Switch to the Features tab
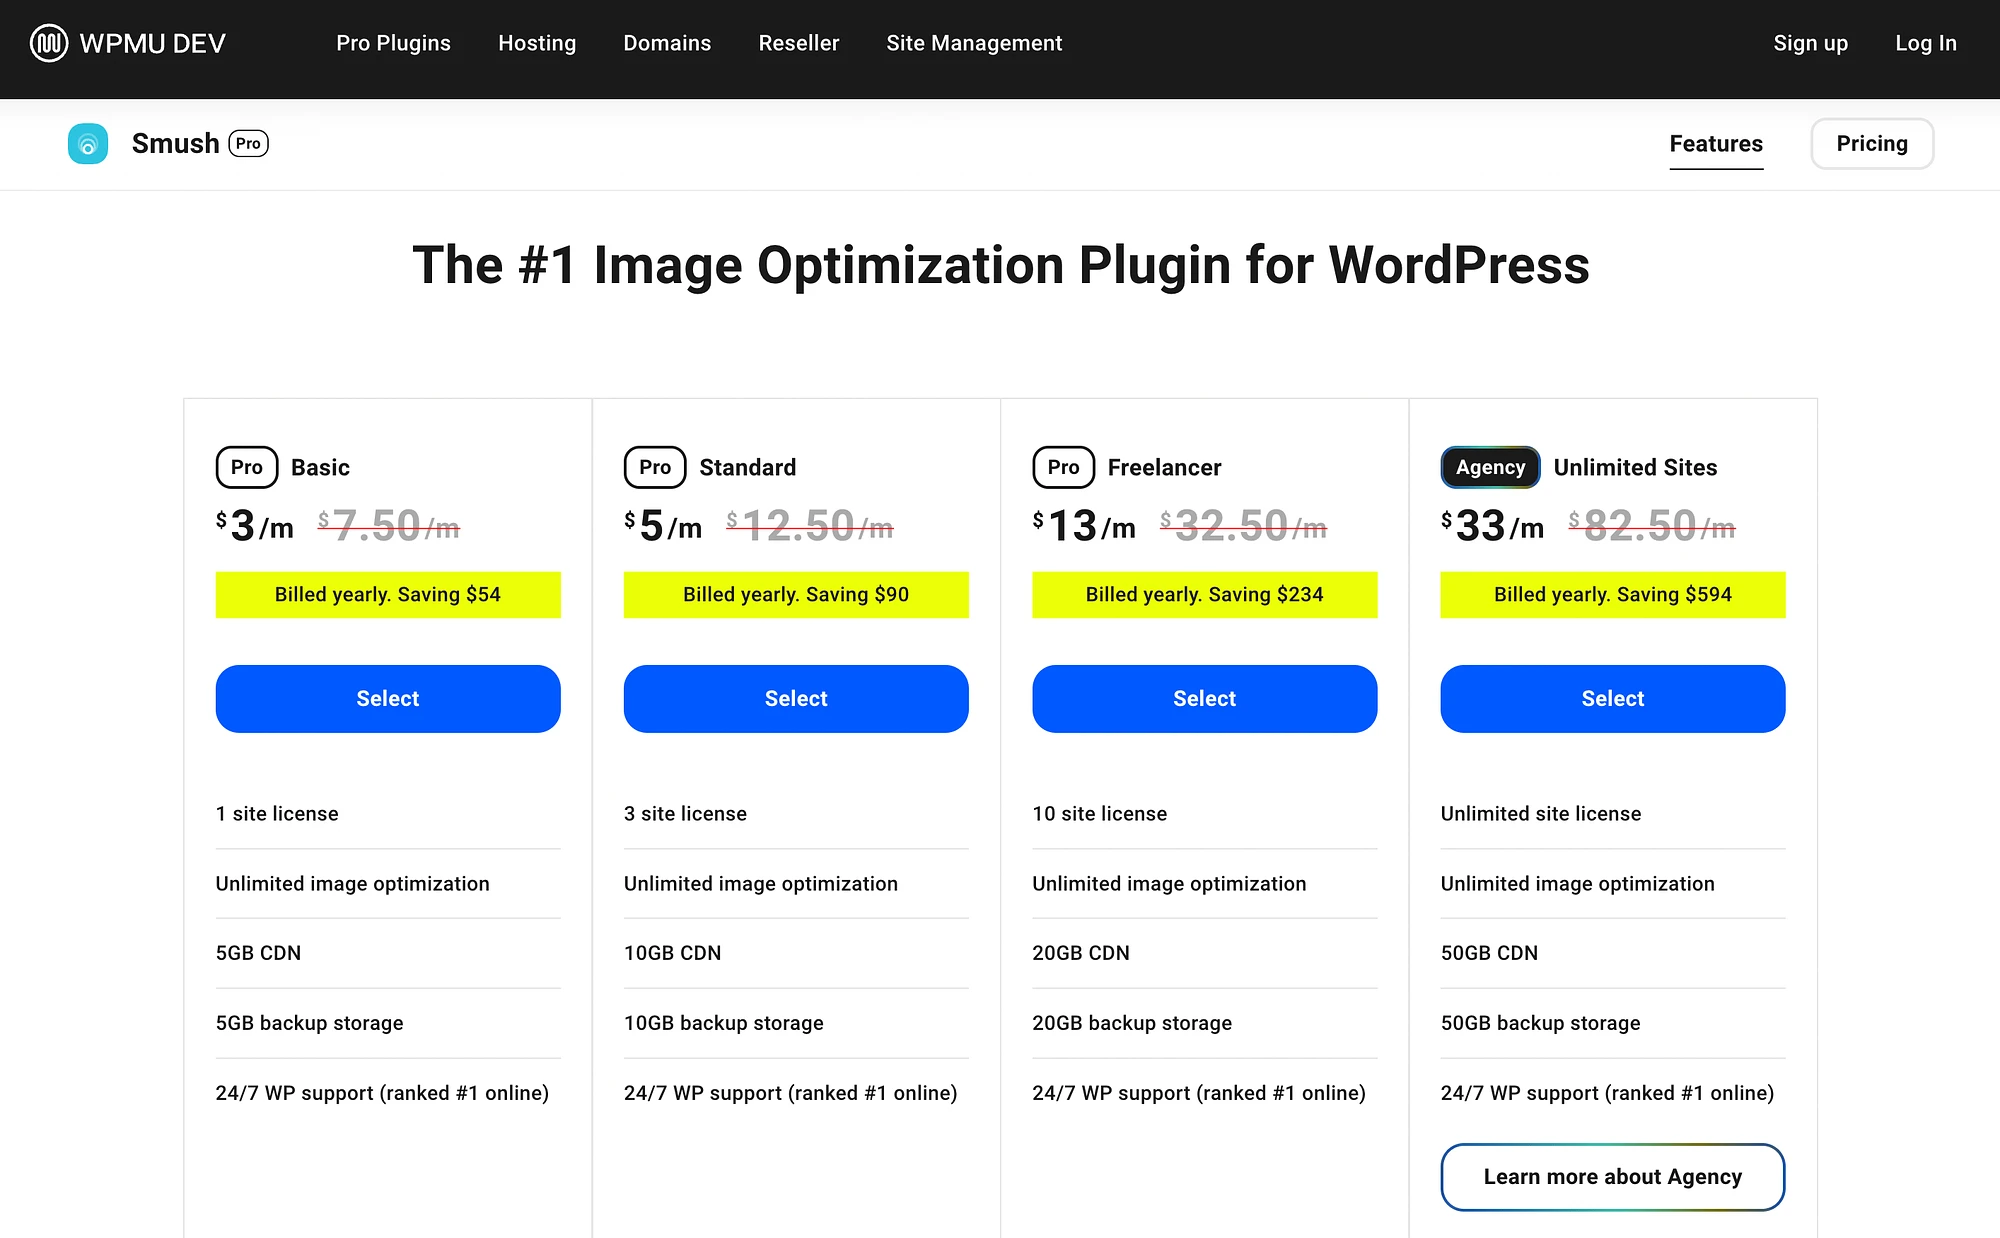The width and height of the screenshot is (2000, 1238). 1716,143
